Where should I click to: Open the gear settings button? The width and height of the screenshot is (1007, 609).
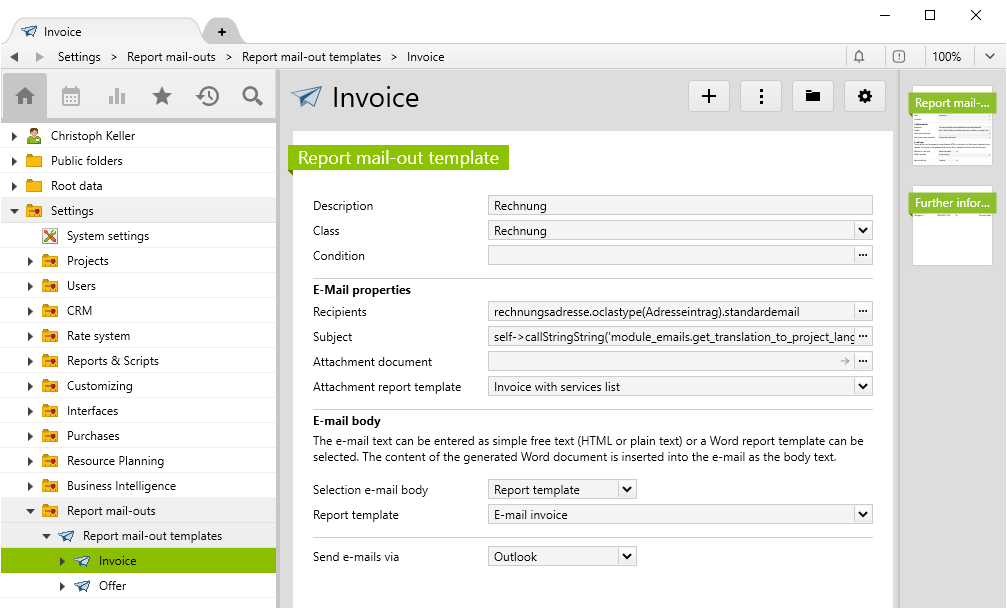click(865, 96)
